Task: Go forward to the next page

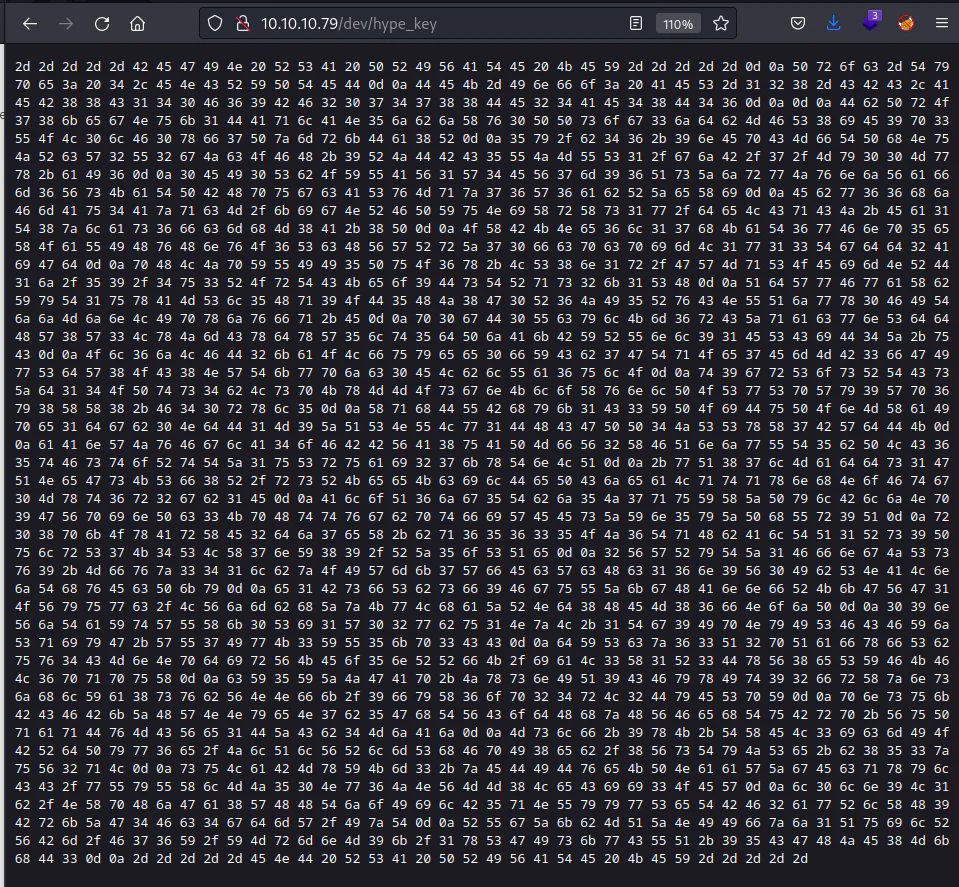Action: (x=66, y=24)
